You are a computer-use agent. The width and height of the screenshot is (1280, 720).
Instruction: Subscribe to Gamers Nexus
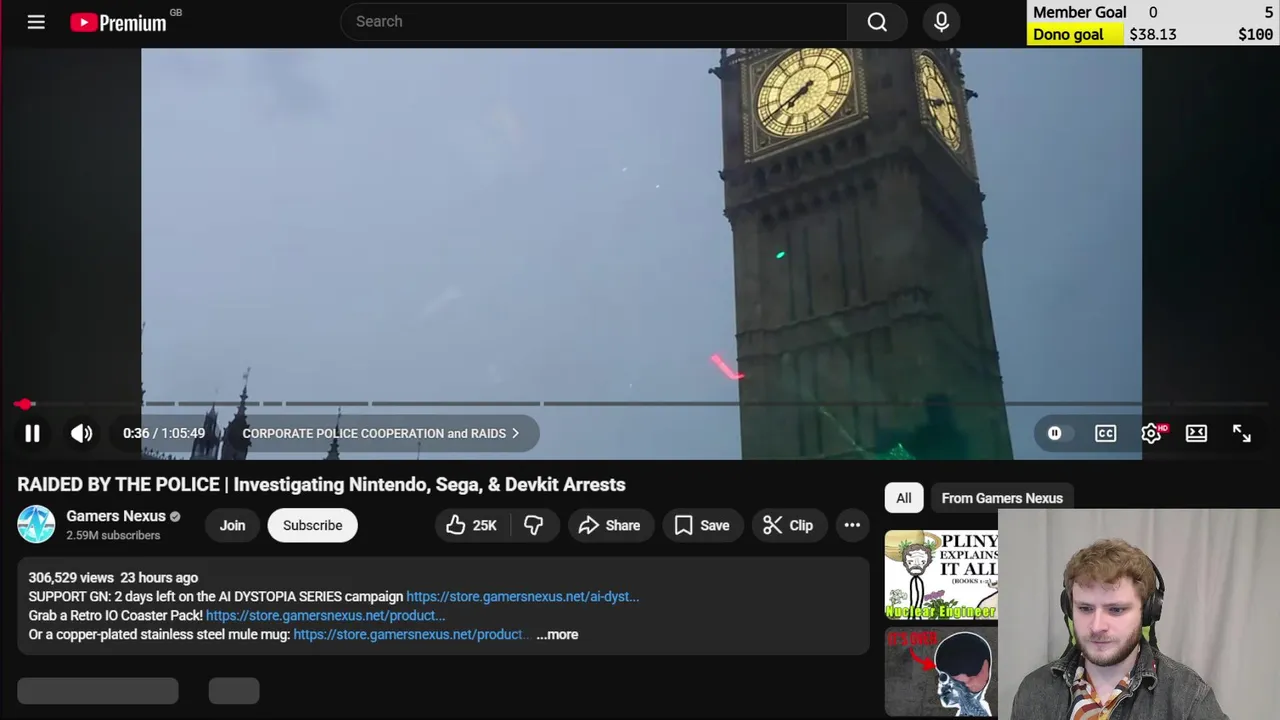click(x=312, y=525)
